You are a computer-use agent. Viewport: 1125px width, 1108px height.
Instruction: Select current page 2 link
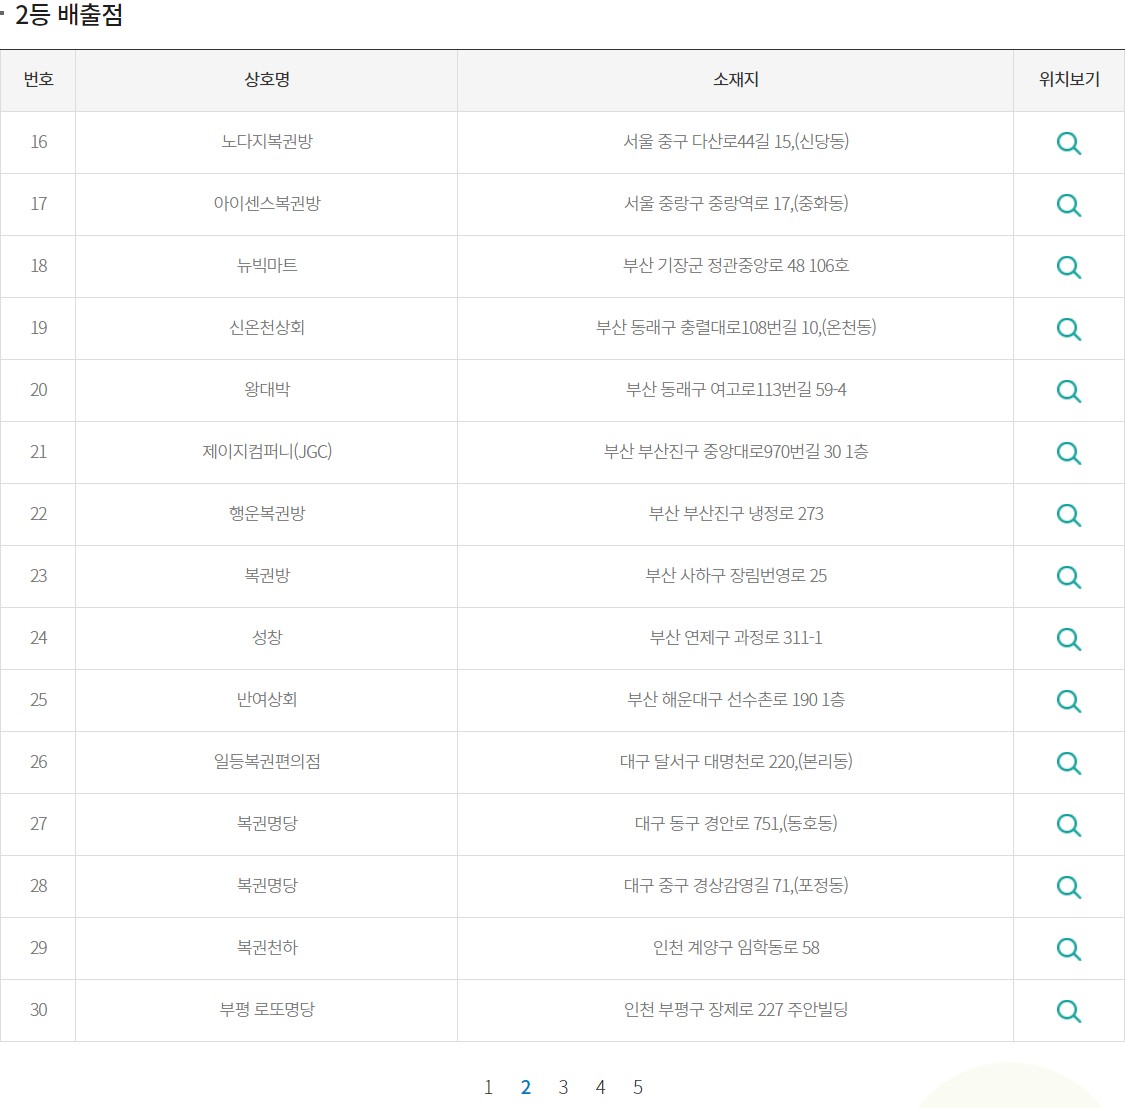click(525, 1087)
